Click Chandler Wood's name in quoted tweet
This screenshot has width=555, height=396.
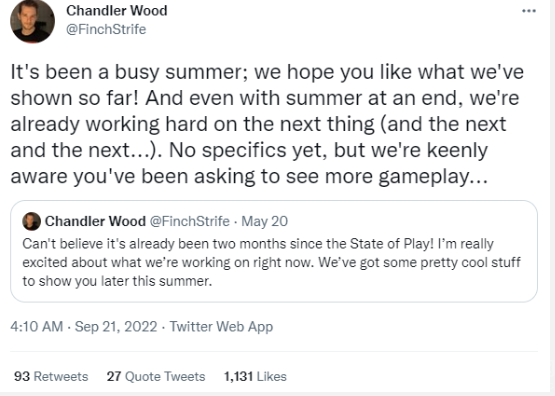click(x=95, y=221)
